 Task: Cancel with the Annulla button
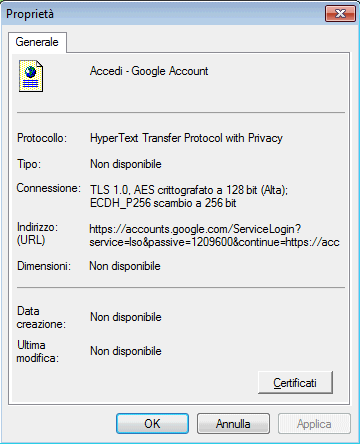(x=233, y=424)
